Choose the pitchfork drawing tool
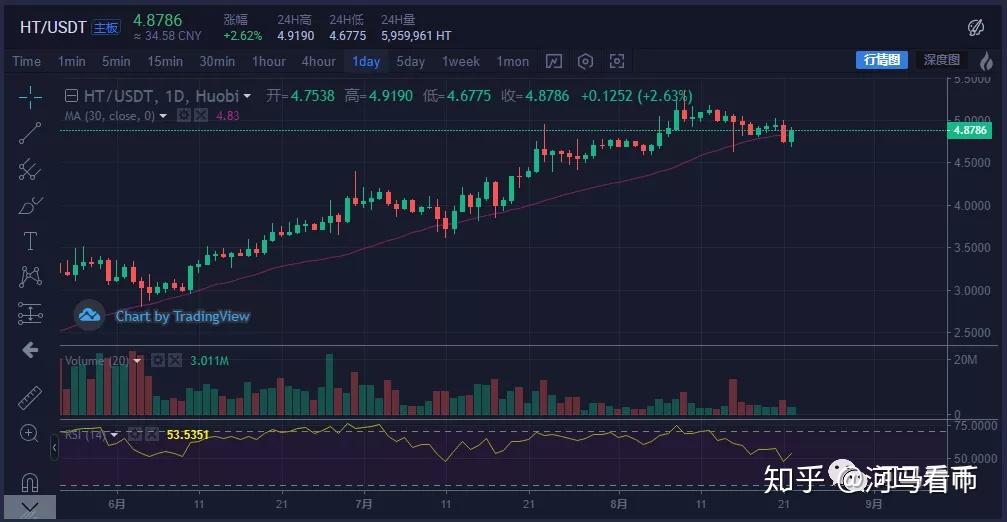Viewport: 1007px width, 522px height. click(30, 170)
